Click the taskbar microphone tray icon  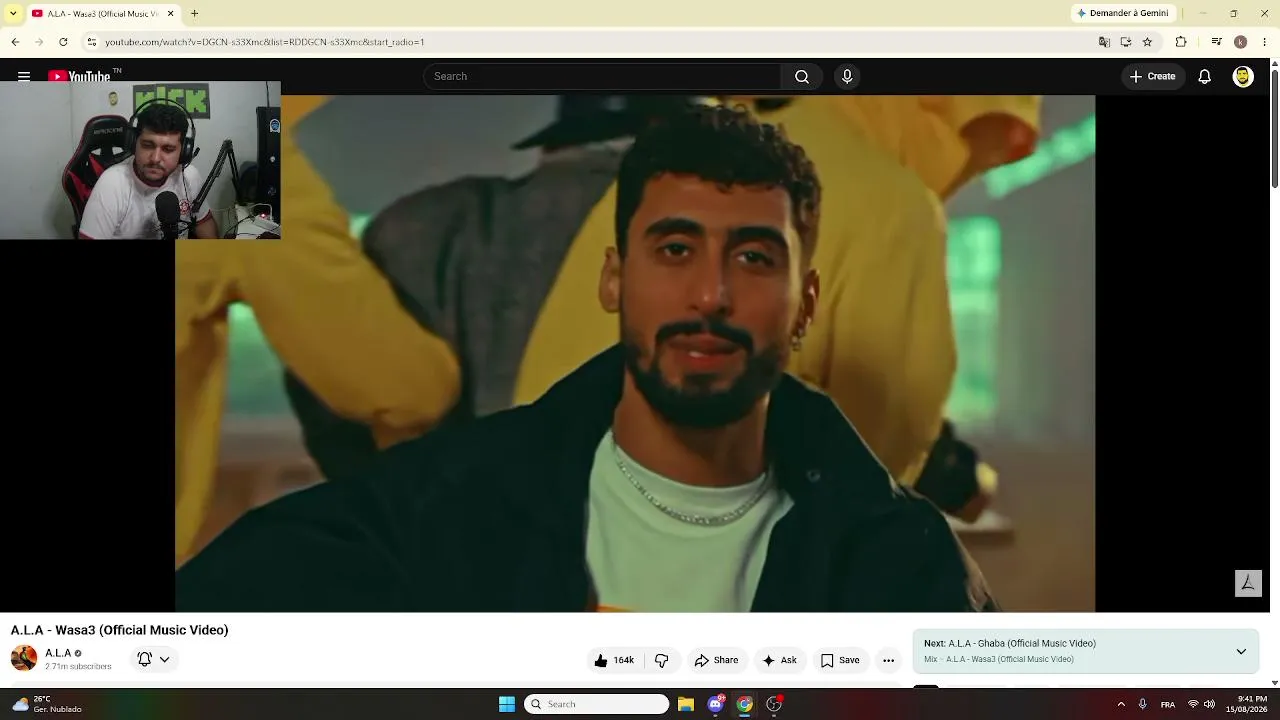(x=1142, y=704)
